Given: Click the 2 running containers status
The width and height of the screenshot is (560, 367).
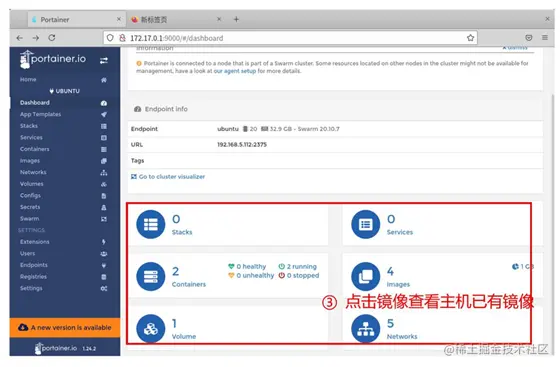Looking at the screenshot, I should (298, 267).
